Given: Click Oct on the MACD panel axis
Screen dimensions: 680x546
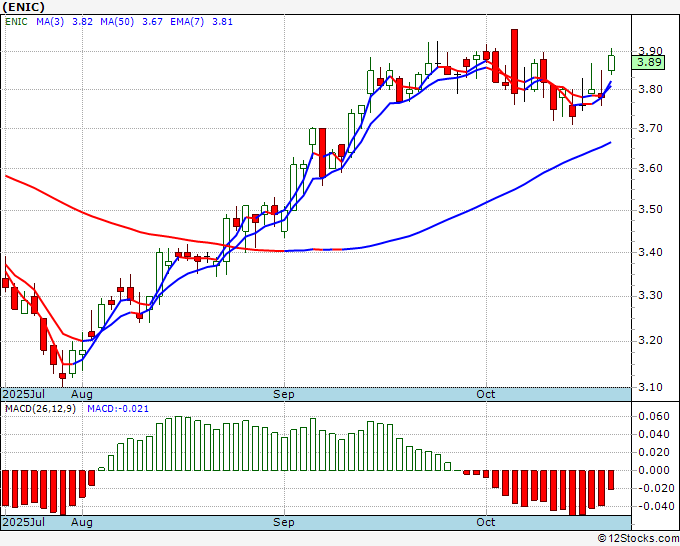Looking at the screenshot, I should 486,522.
